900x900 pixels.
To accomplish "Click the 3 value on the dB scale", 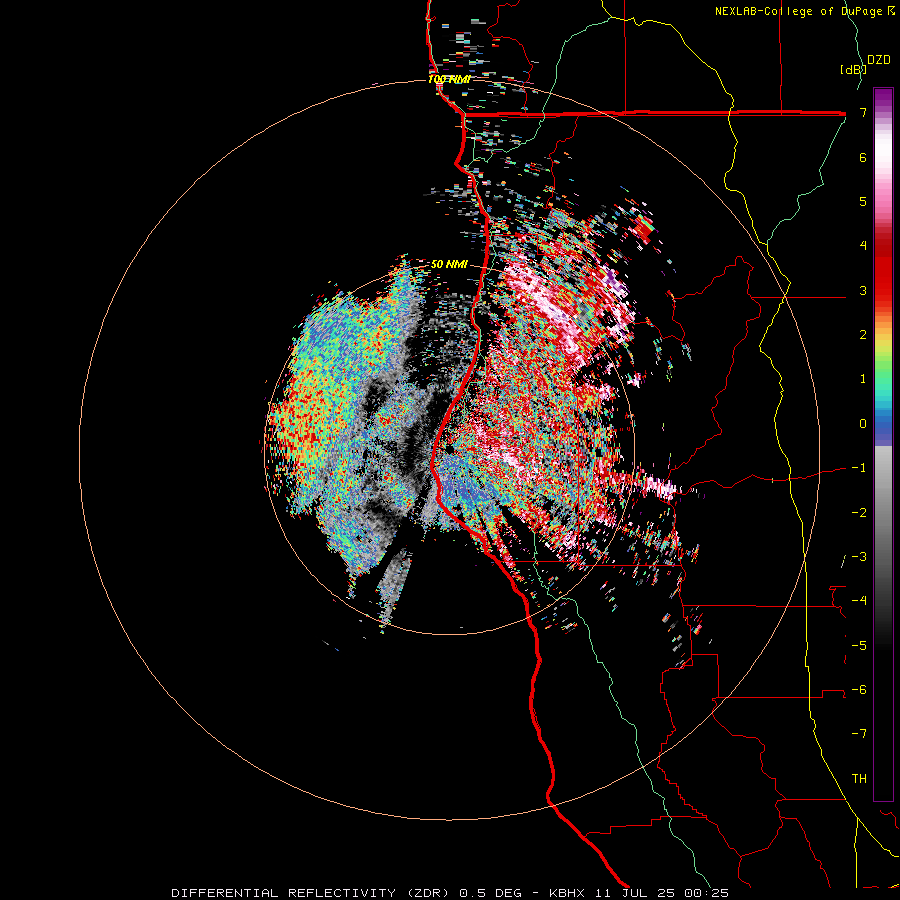I will tap(863, 290).
